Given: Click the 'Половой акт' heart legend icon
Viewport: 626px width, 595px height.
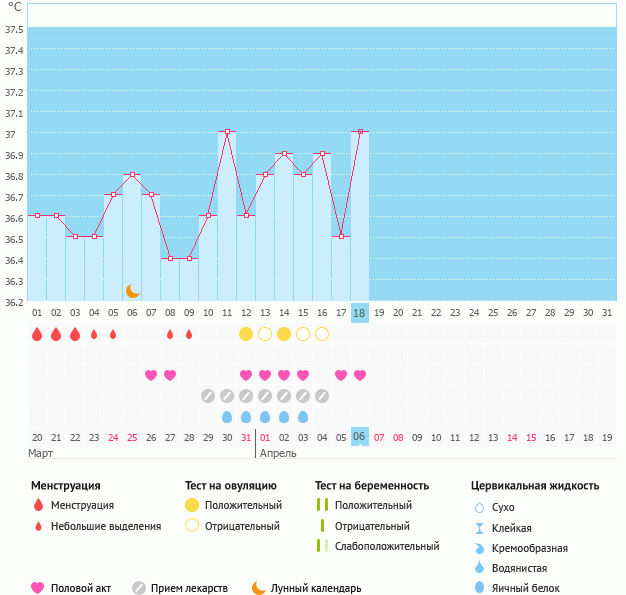Looking at the screenshot, I should point(38,588).
